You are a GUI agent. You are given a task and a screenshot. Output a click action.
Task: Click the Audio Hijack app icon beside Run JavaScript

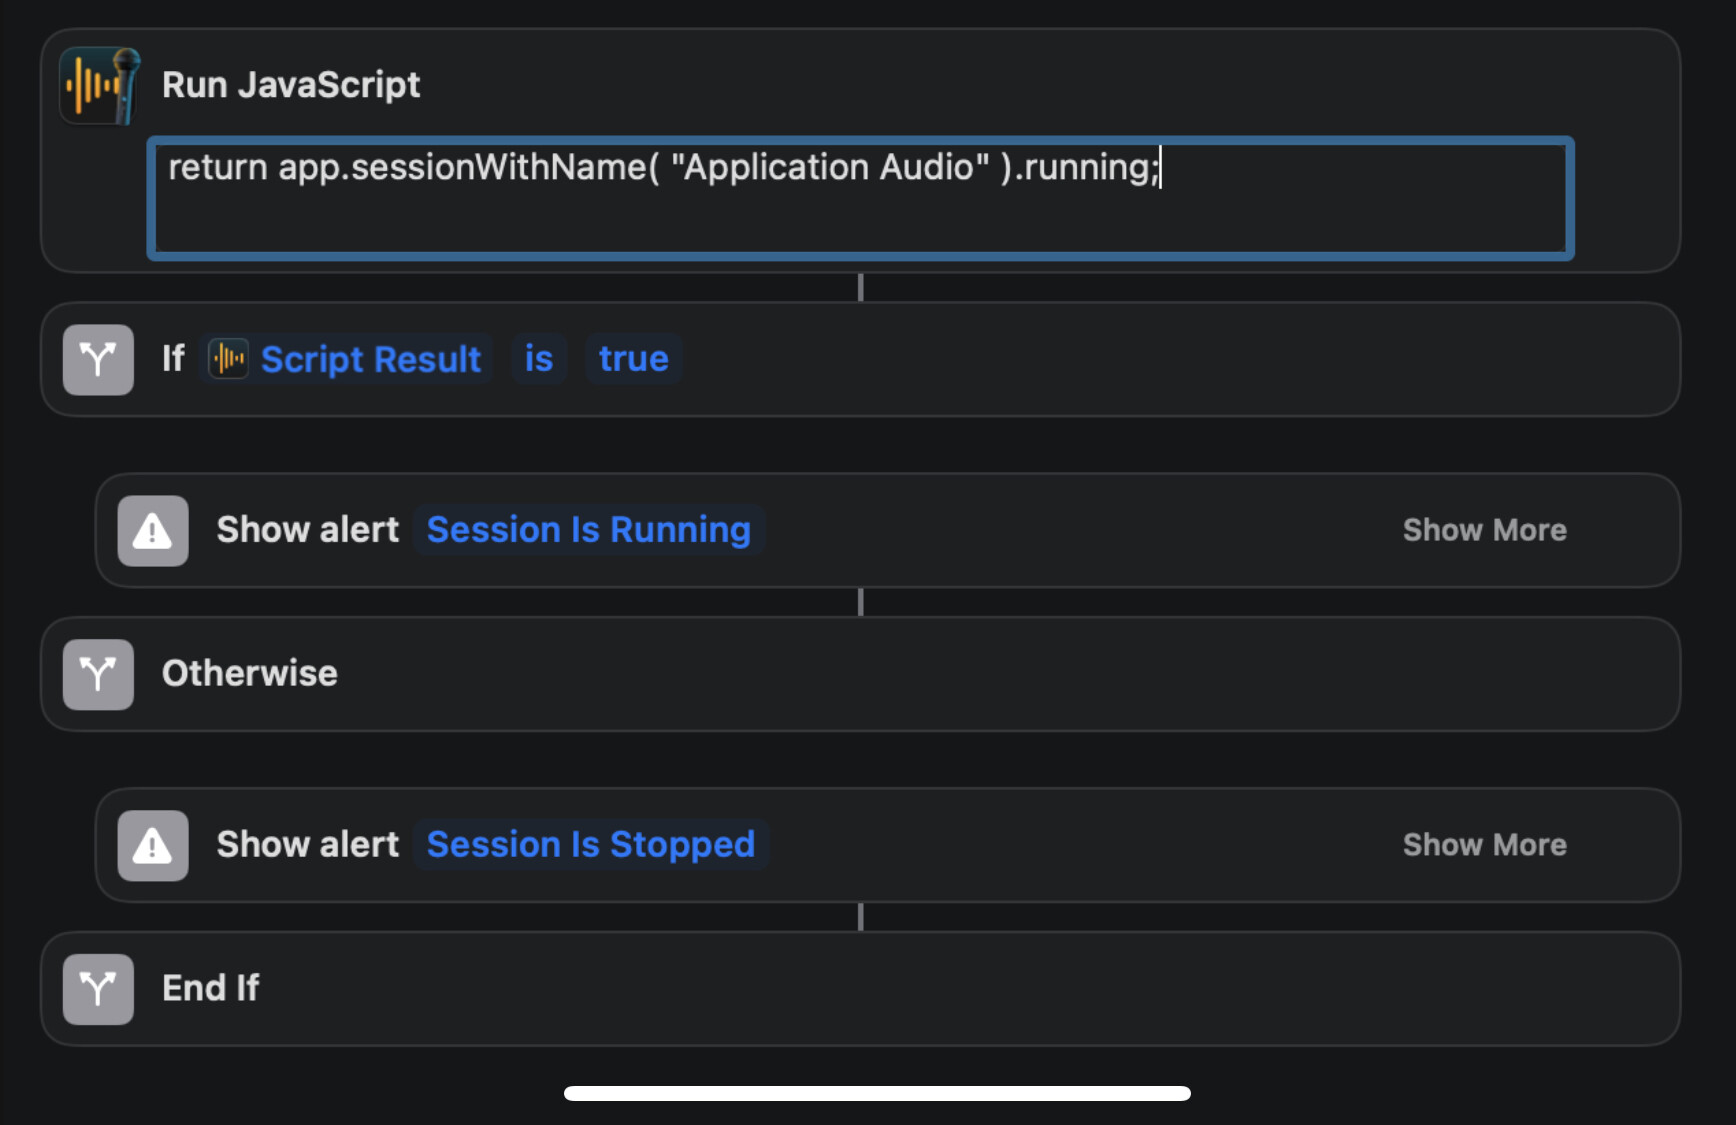tap(99, 86)
